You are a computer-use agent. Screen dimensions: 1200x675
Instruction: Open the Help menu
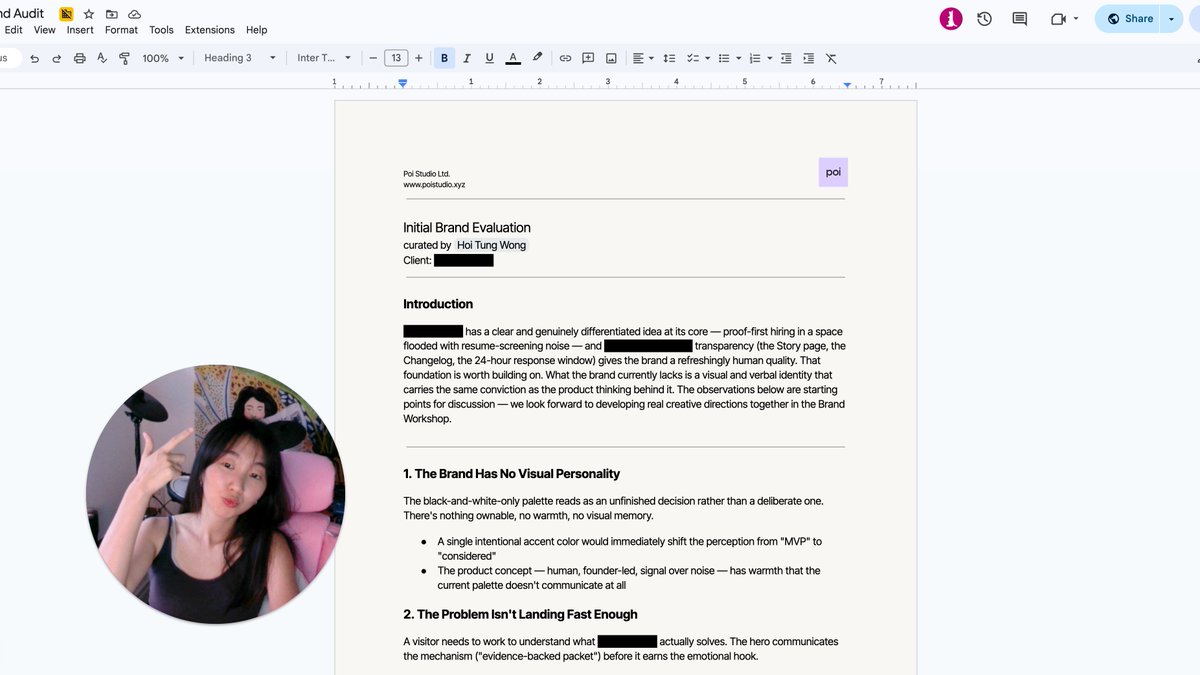[x=256, y=30]
